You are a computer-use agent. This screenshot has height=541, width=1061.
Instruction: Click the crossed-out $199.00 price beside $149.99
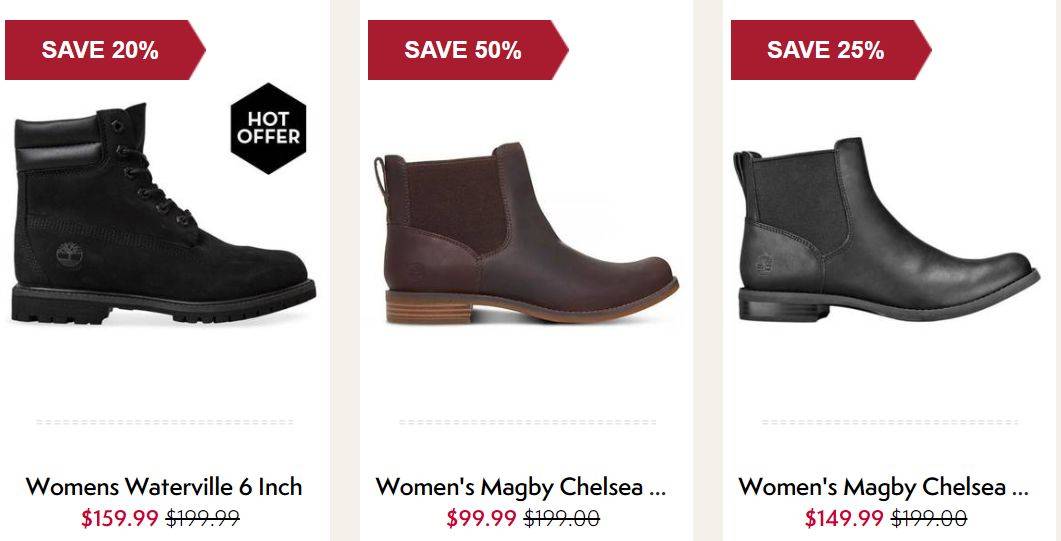point(929,518)
